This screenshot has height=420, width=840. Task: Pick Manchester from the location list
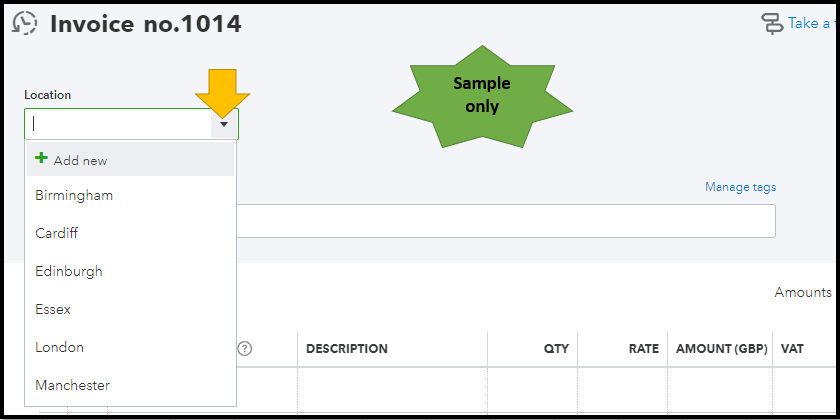click(73, 385)
